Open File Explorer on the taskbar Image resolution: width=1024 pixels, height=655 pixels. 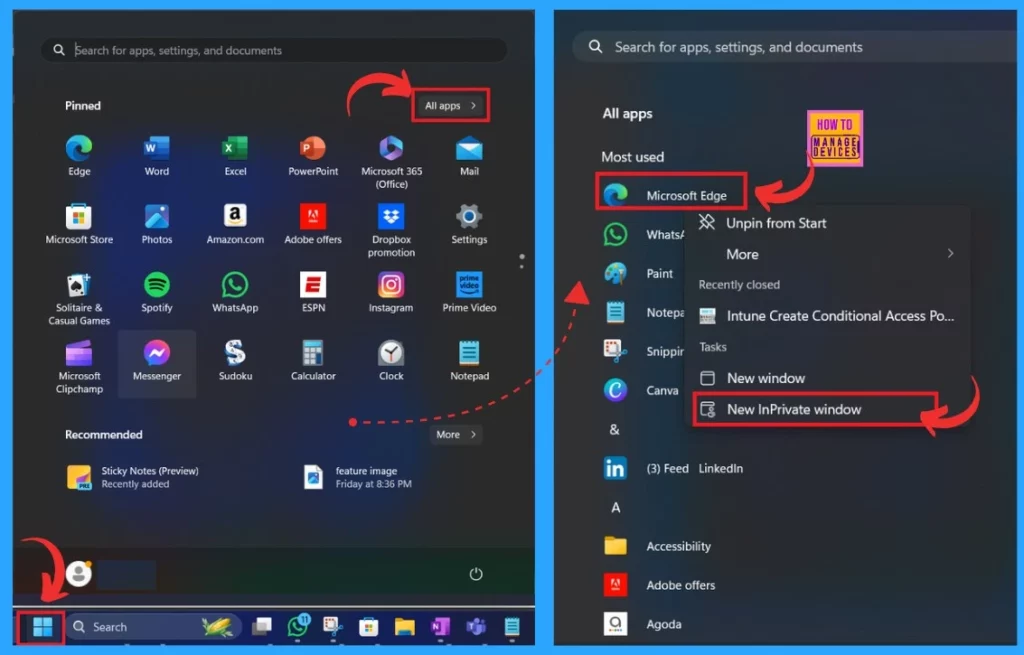(405, 627)
